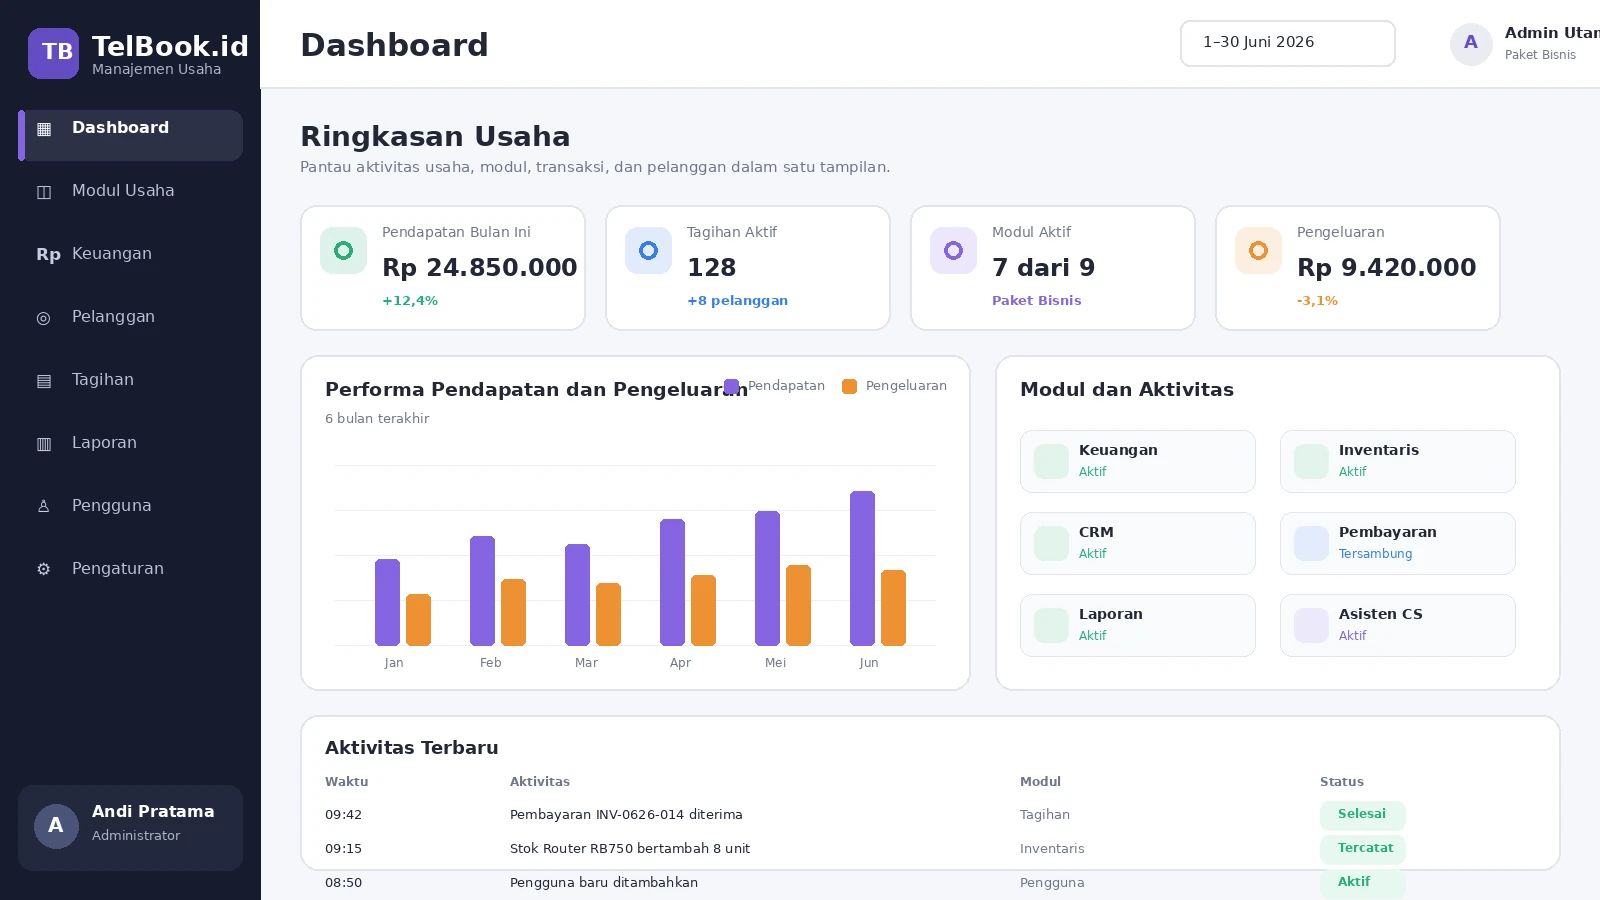Viewport: 1600px width, 900px height.
Task: Click the Pelanggan target icon
Action: point(44,318)
